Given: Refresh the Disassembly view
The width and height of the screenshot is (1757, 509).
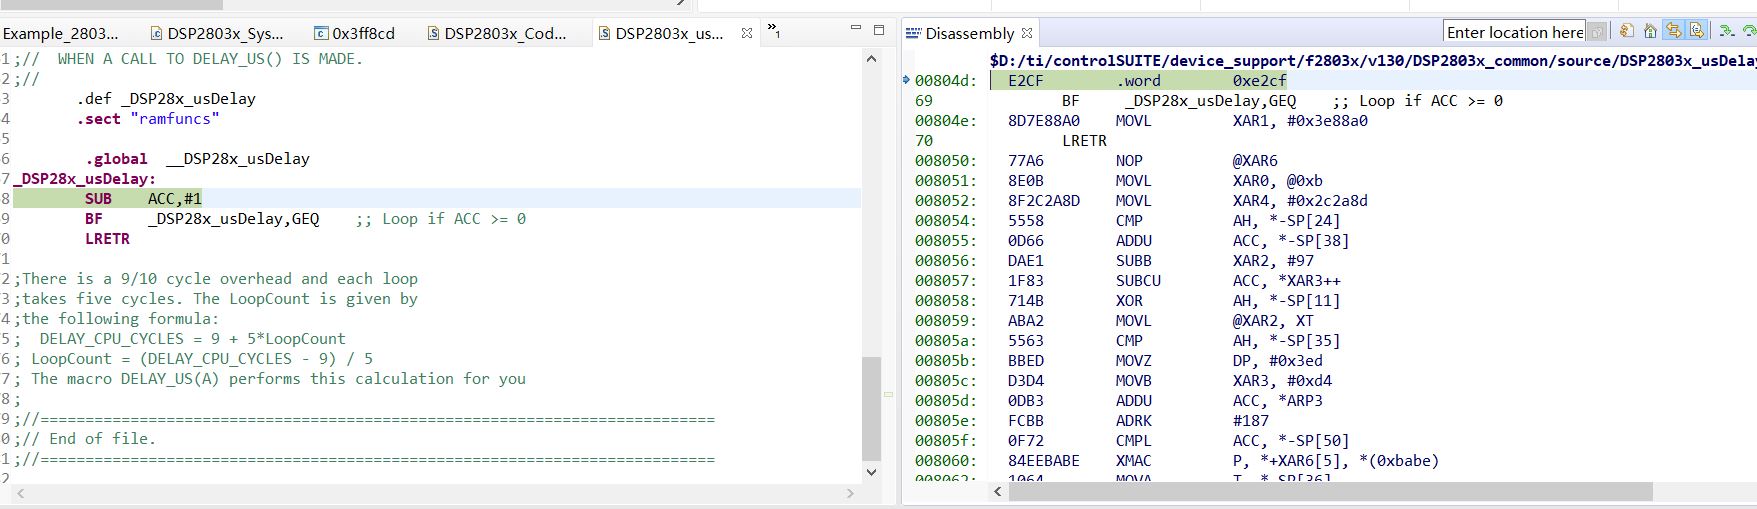Looking at the screenshot, I should click(1627, 32).
